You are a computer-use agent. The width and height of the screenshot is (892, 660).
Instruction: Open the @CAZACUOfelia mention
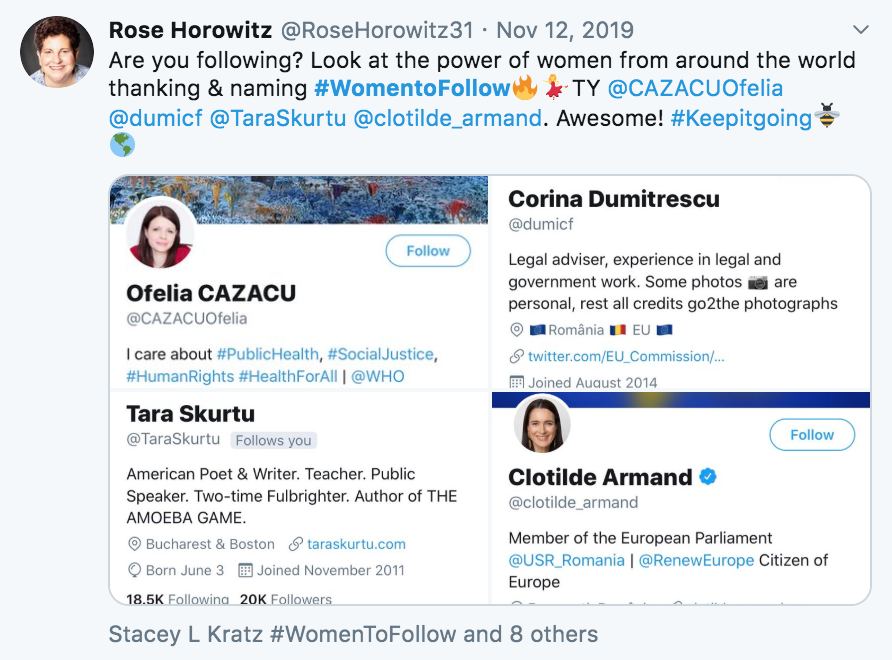click(695, 88)
